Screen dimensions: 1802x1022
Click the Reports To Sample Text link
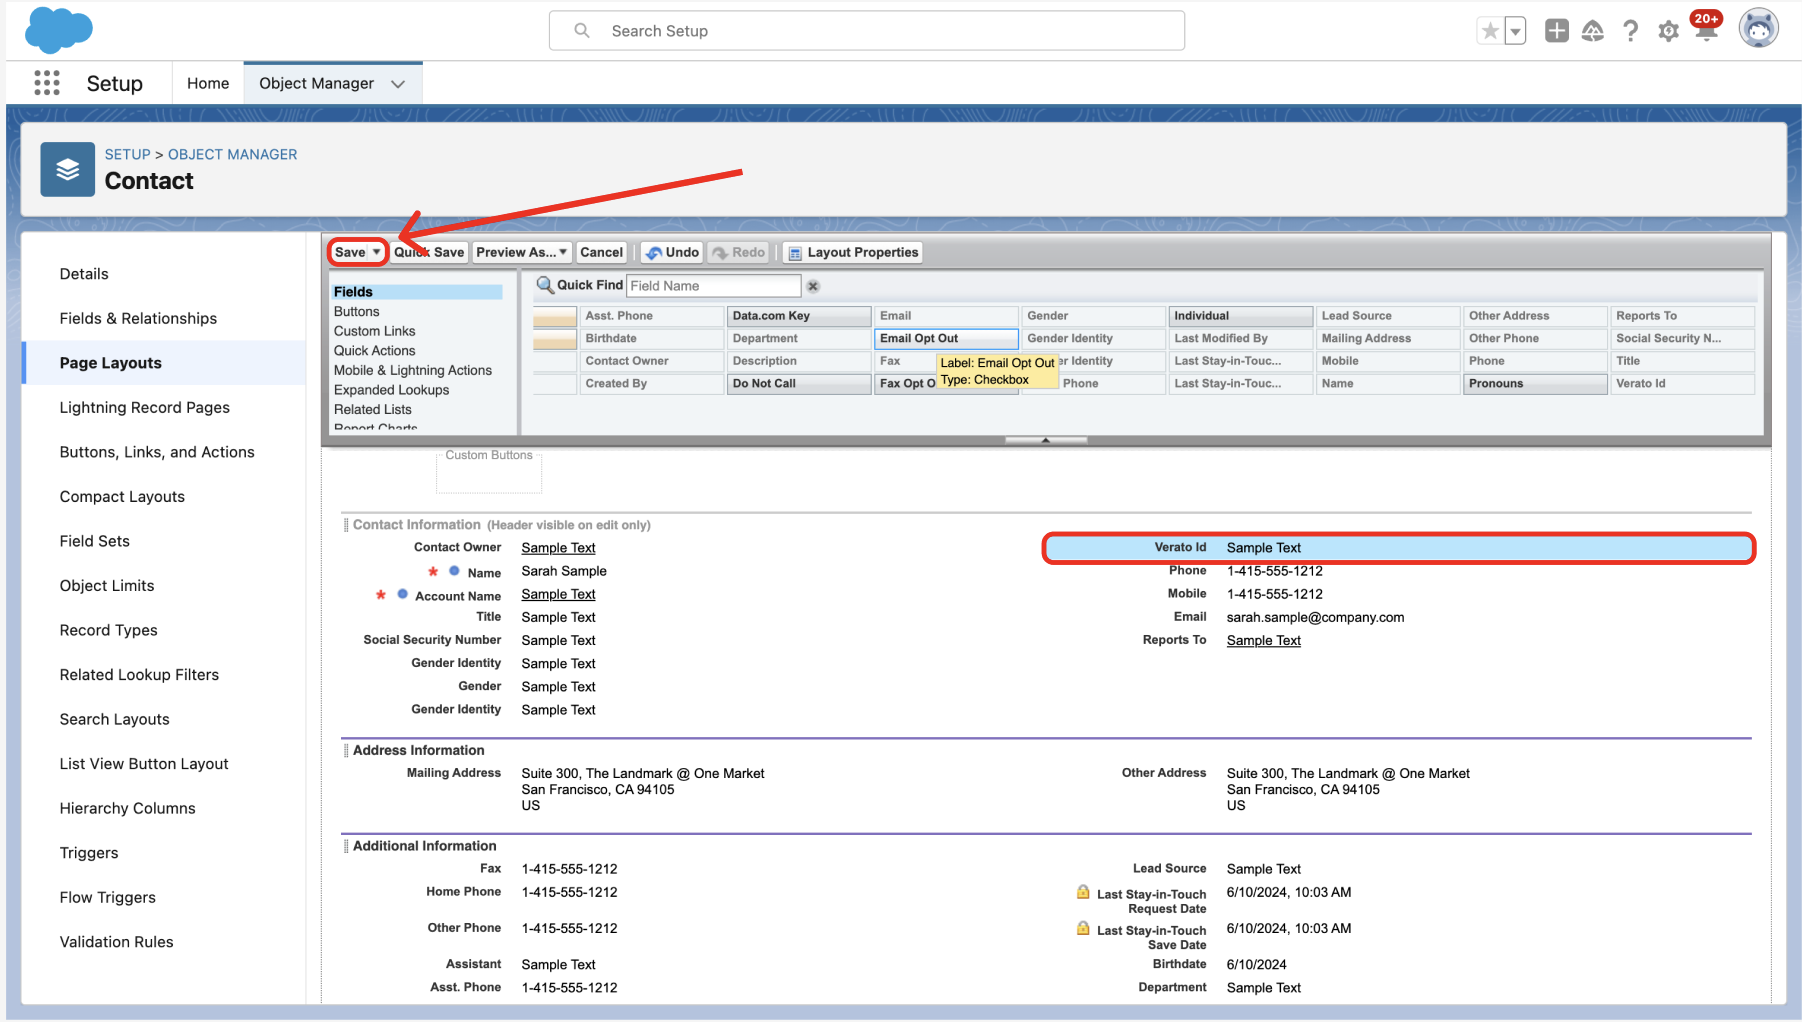click(x=1264, y=640)
